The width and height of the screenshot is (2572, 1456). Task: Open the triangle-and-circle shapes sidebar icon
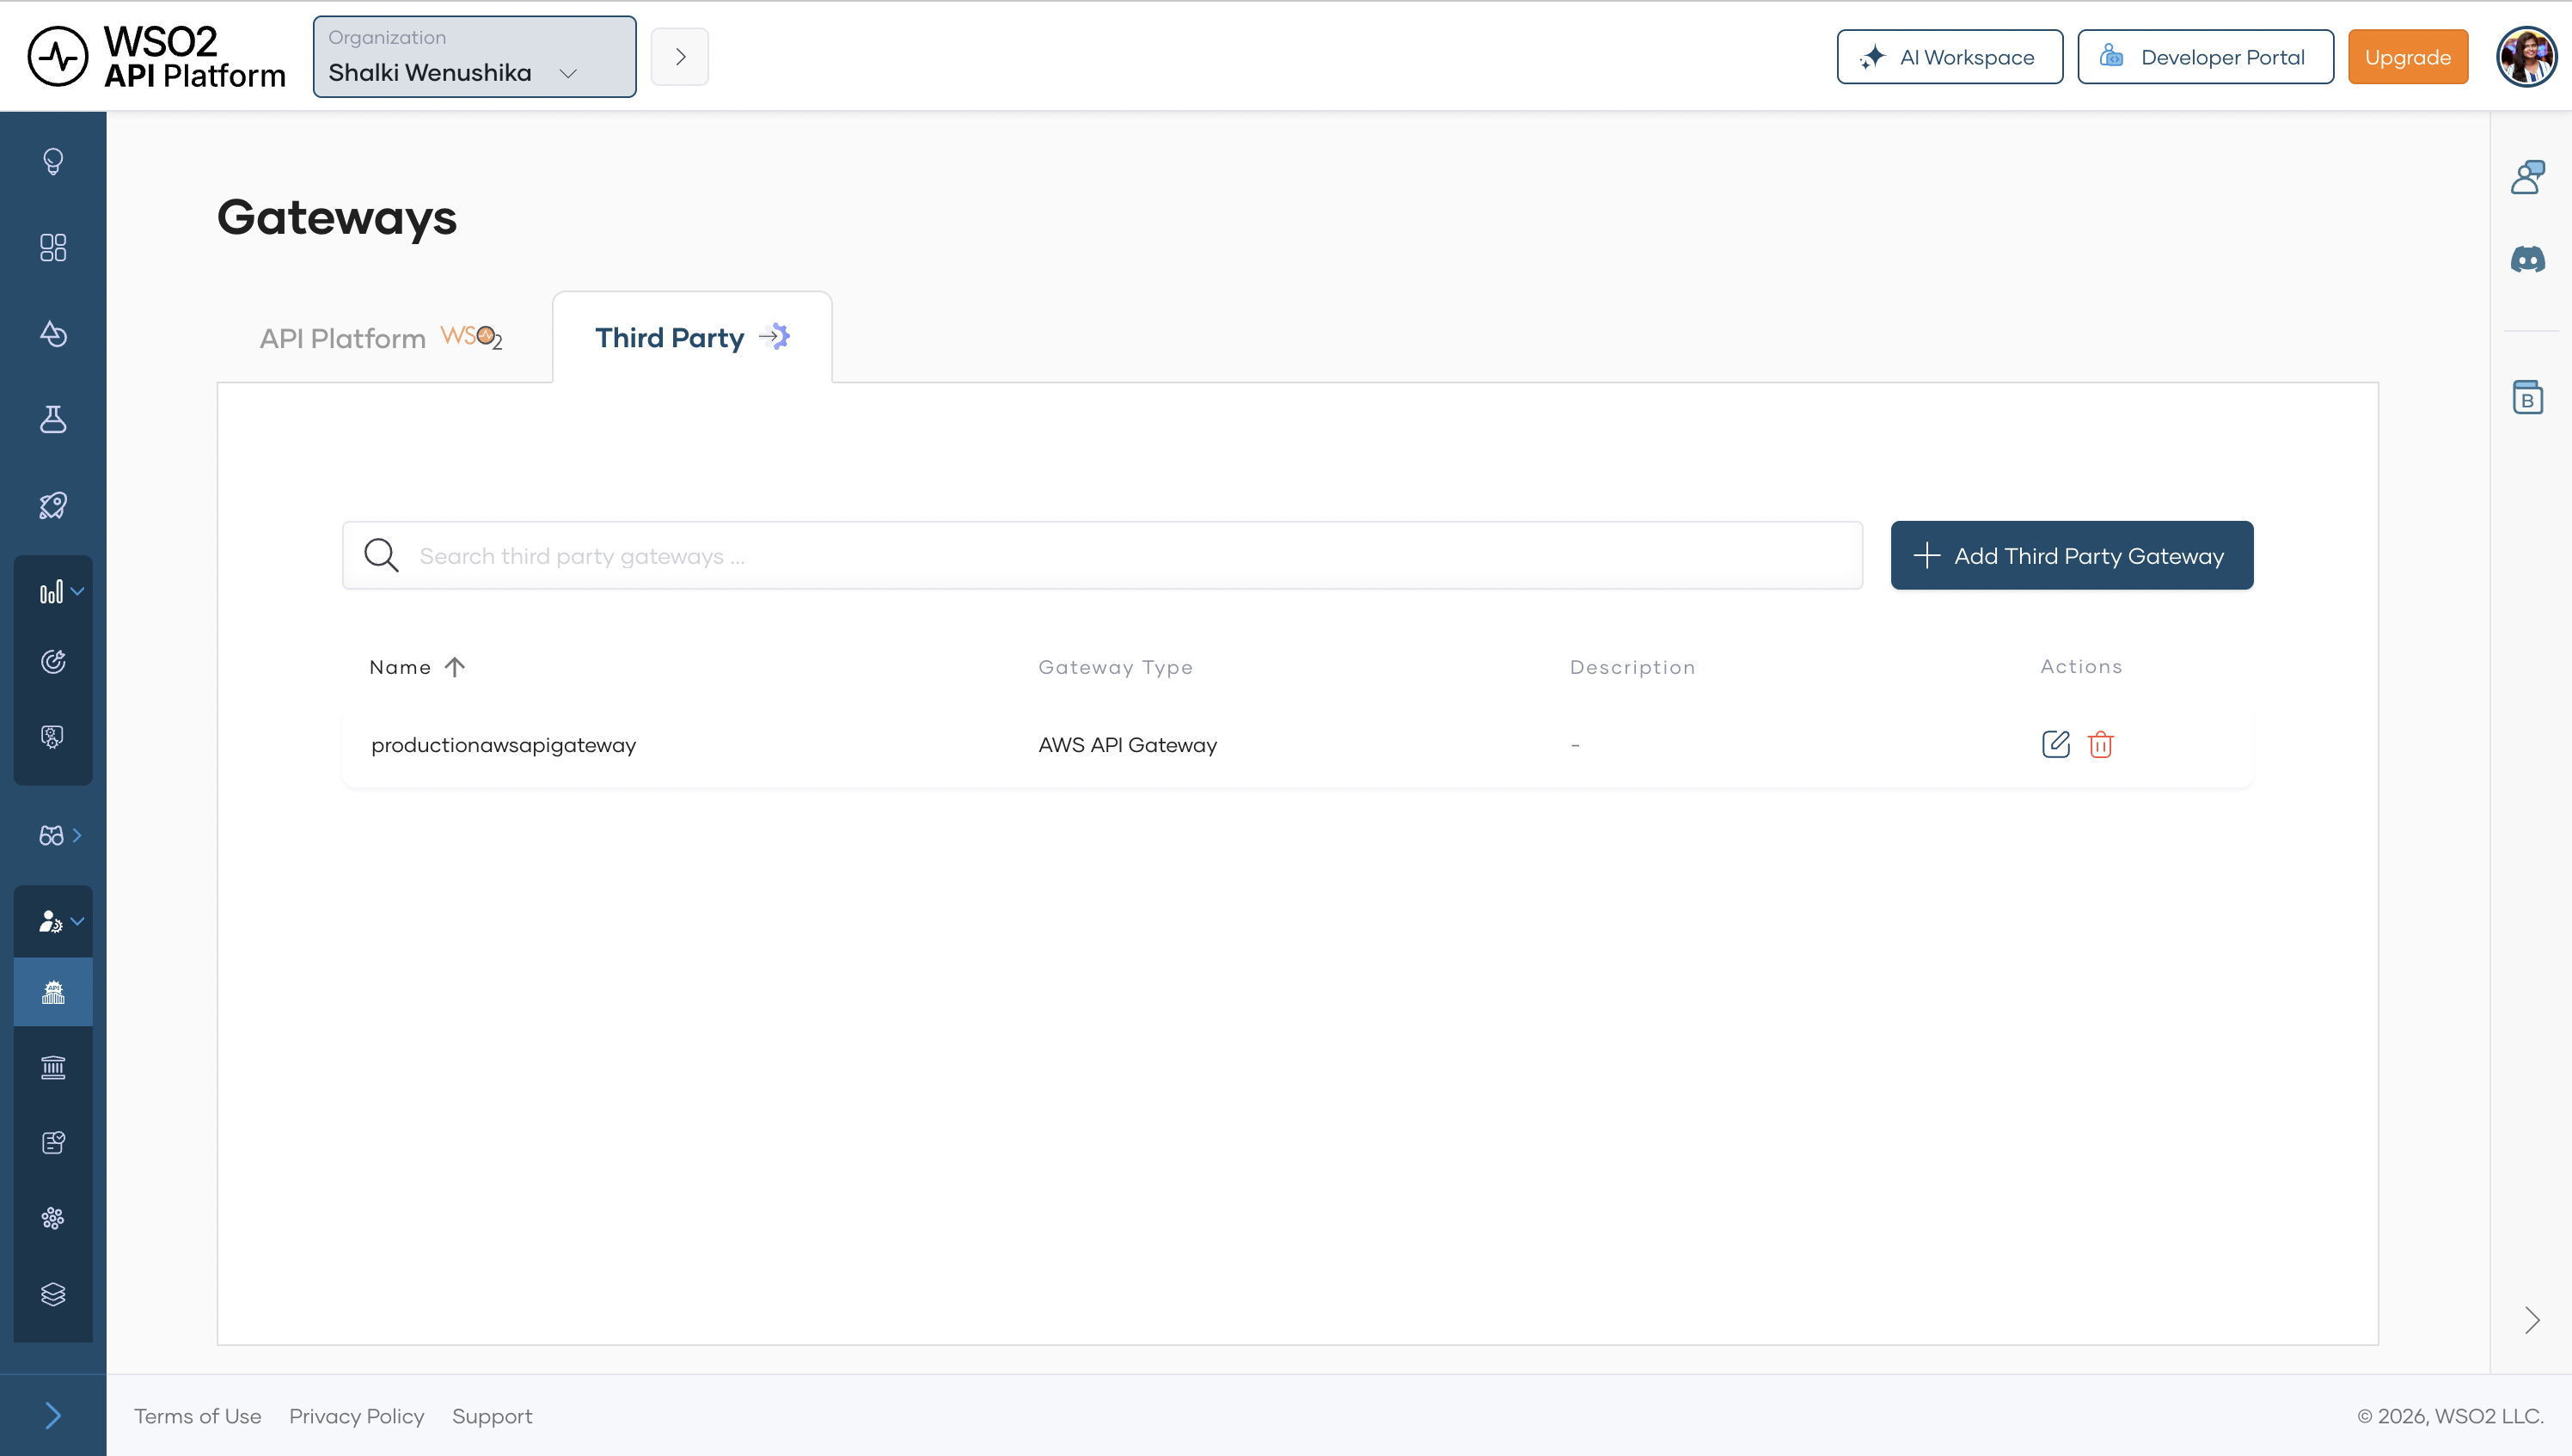click(x=53, y=333)
